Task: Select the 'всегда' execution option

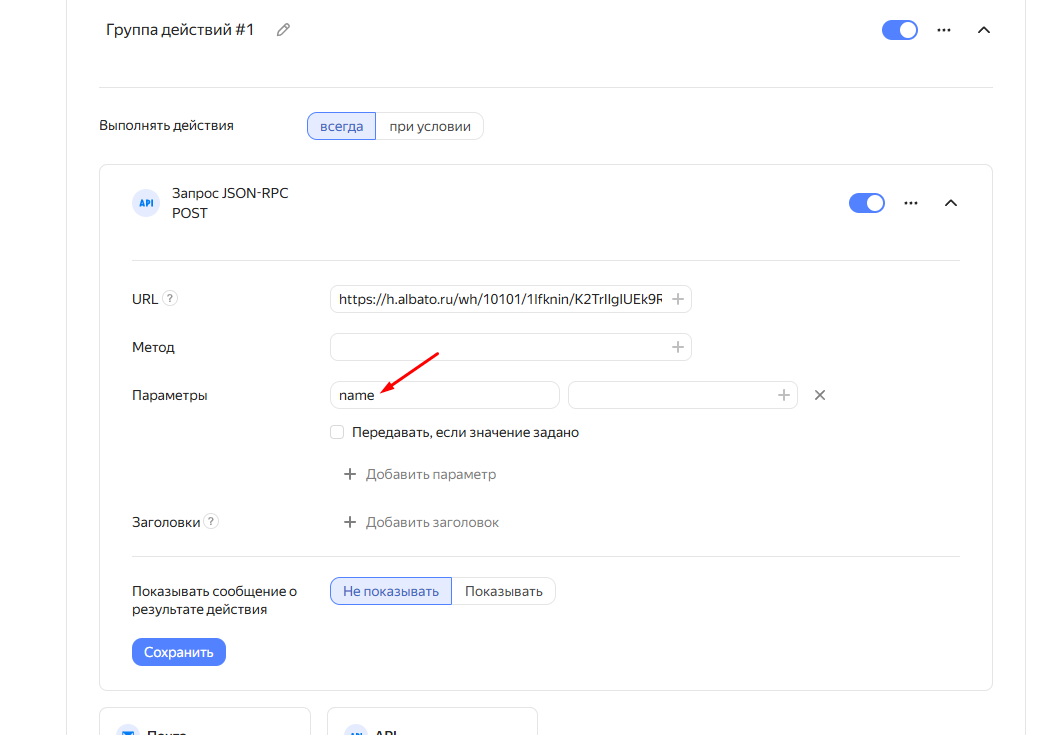Action: 341,126
